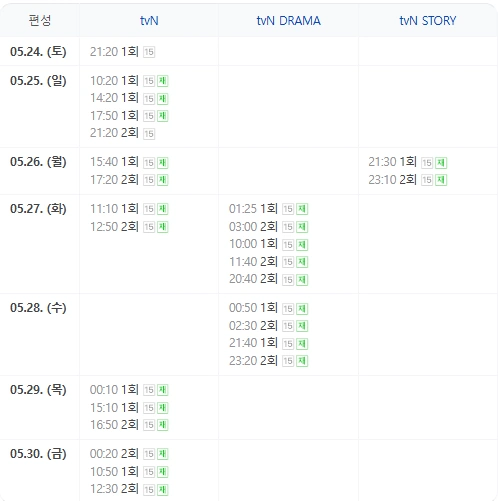Image resolution: width=498 pixels, height=501 pixels.
Task: Click the 17:50 1회 tvN entry
Action: 114,116
